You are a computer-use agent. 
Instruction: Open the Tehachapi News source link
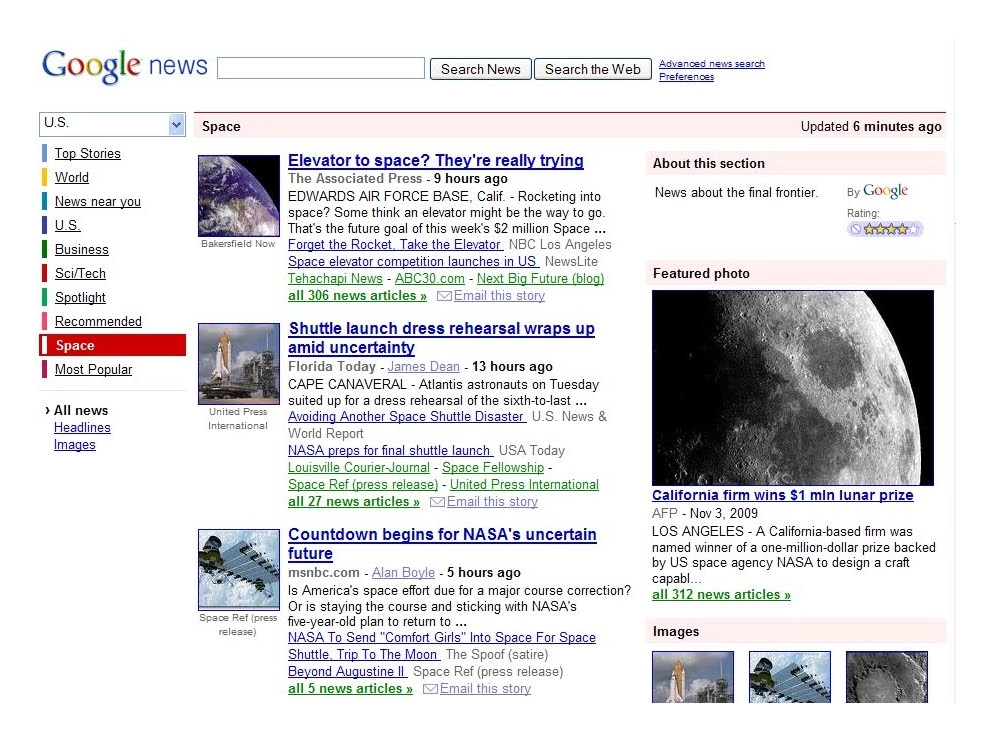[335, 279]
